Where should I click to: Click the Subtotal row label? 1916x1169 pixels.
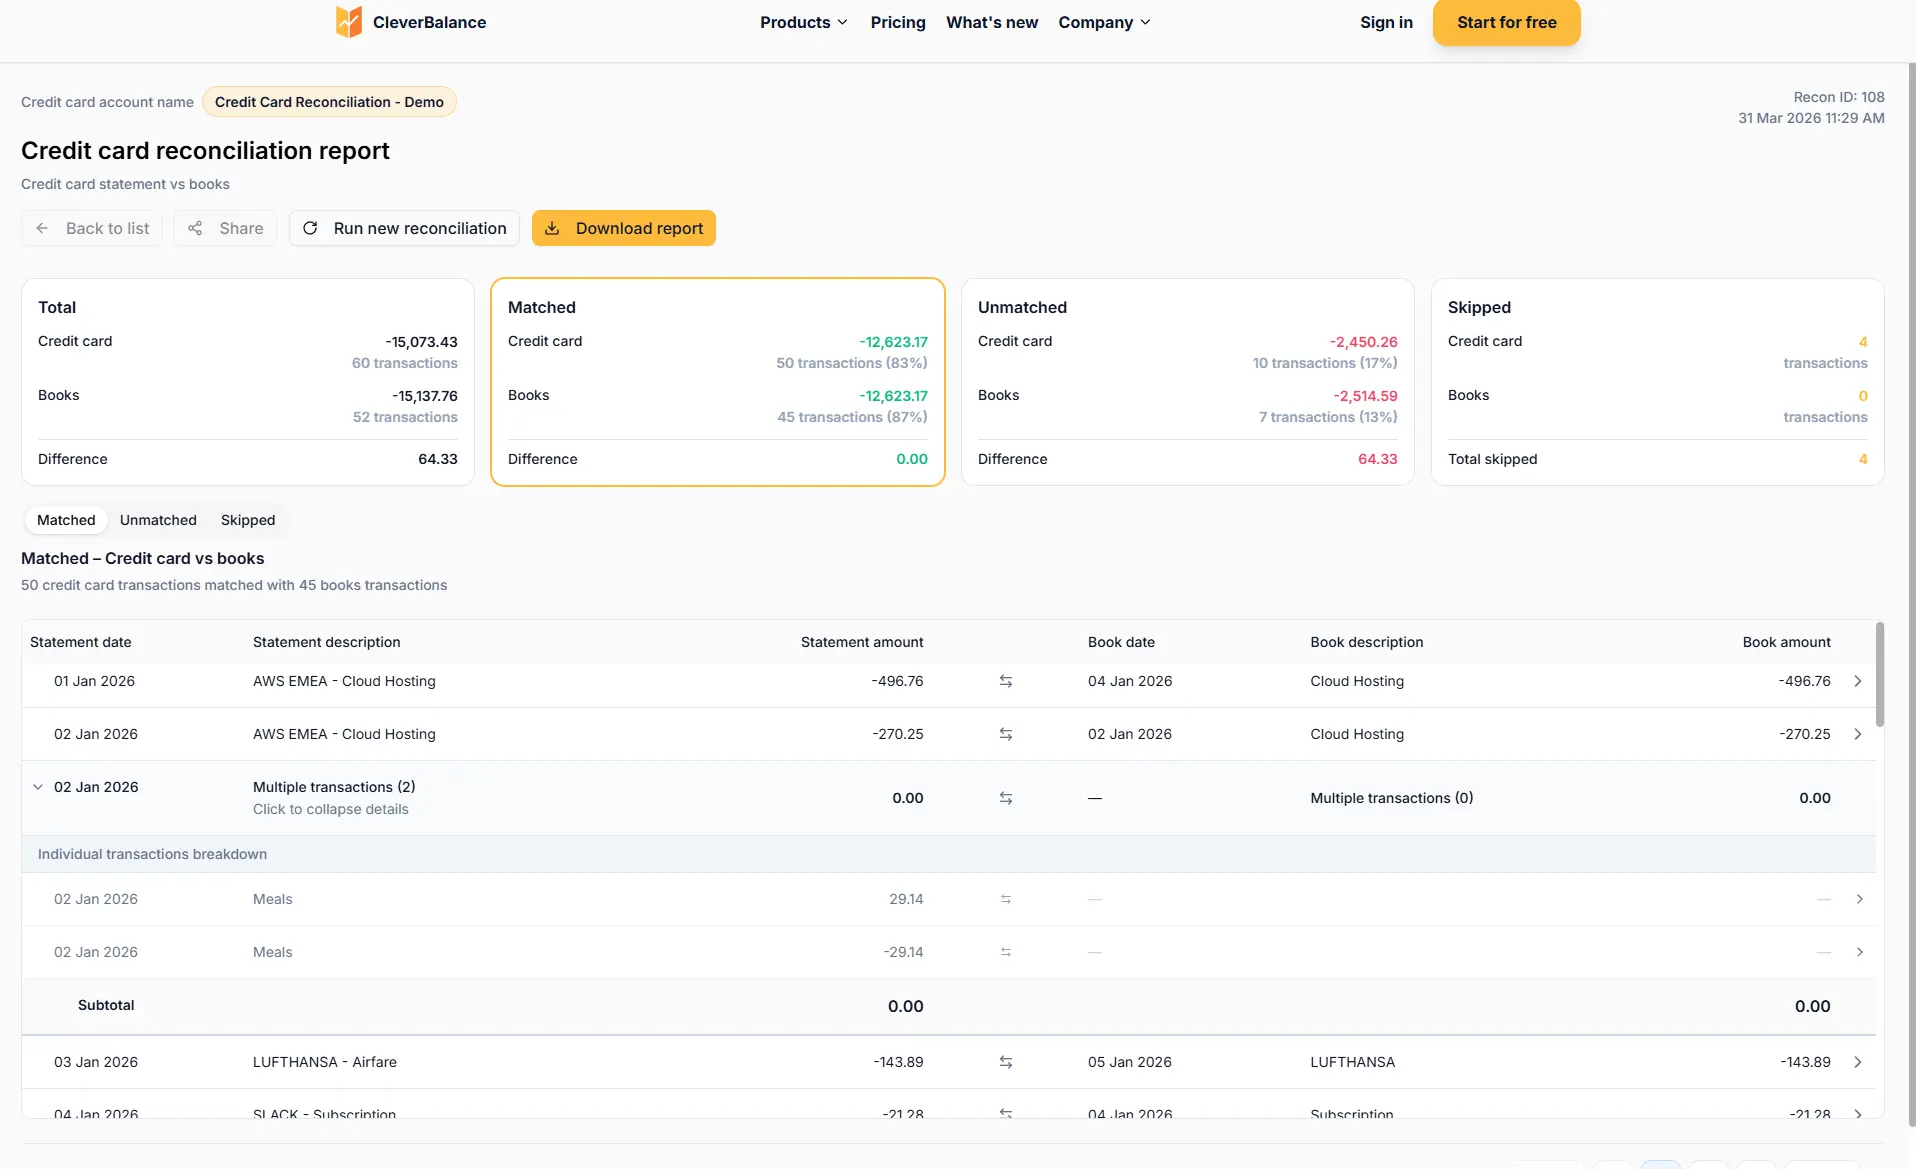106,1005
